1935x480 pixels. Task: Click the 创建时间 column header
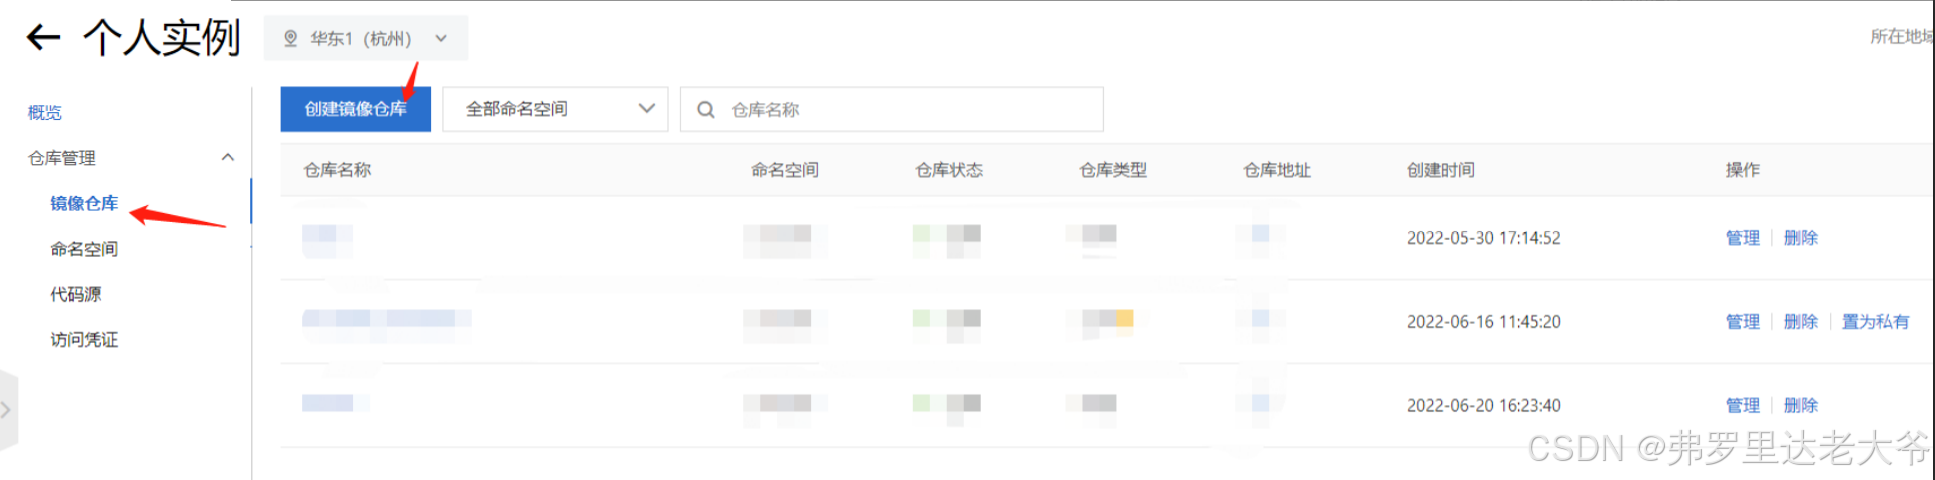(x=1440, y=170)
